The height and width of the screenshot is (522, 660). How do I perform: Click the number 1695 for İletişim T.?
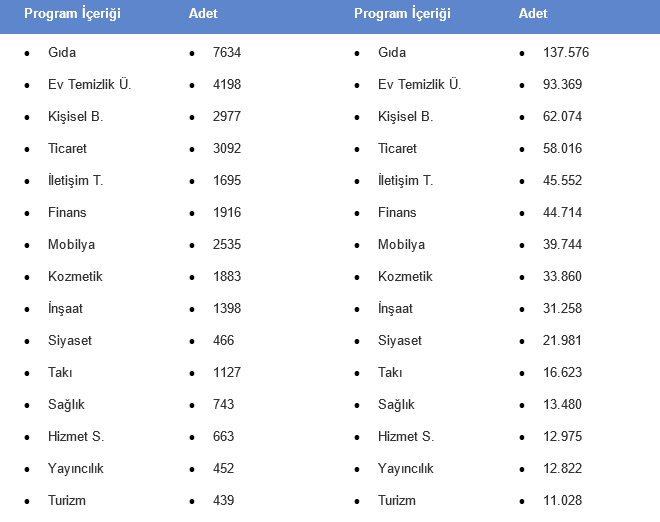pos(227,181)
